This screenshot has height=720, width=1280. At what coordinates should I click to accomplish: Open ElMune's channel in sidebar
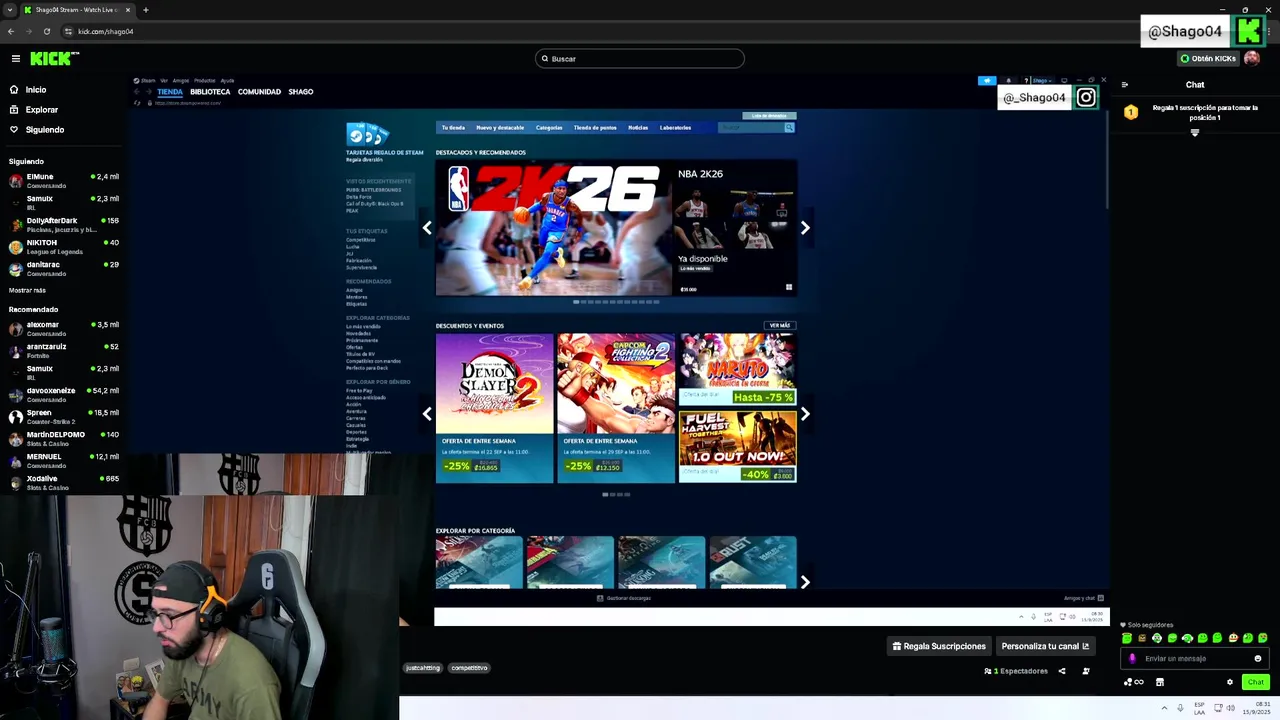coord(64,181)
